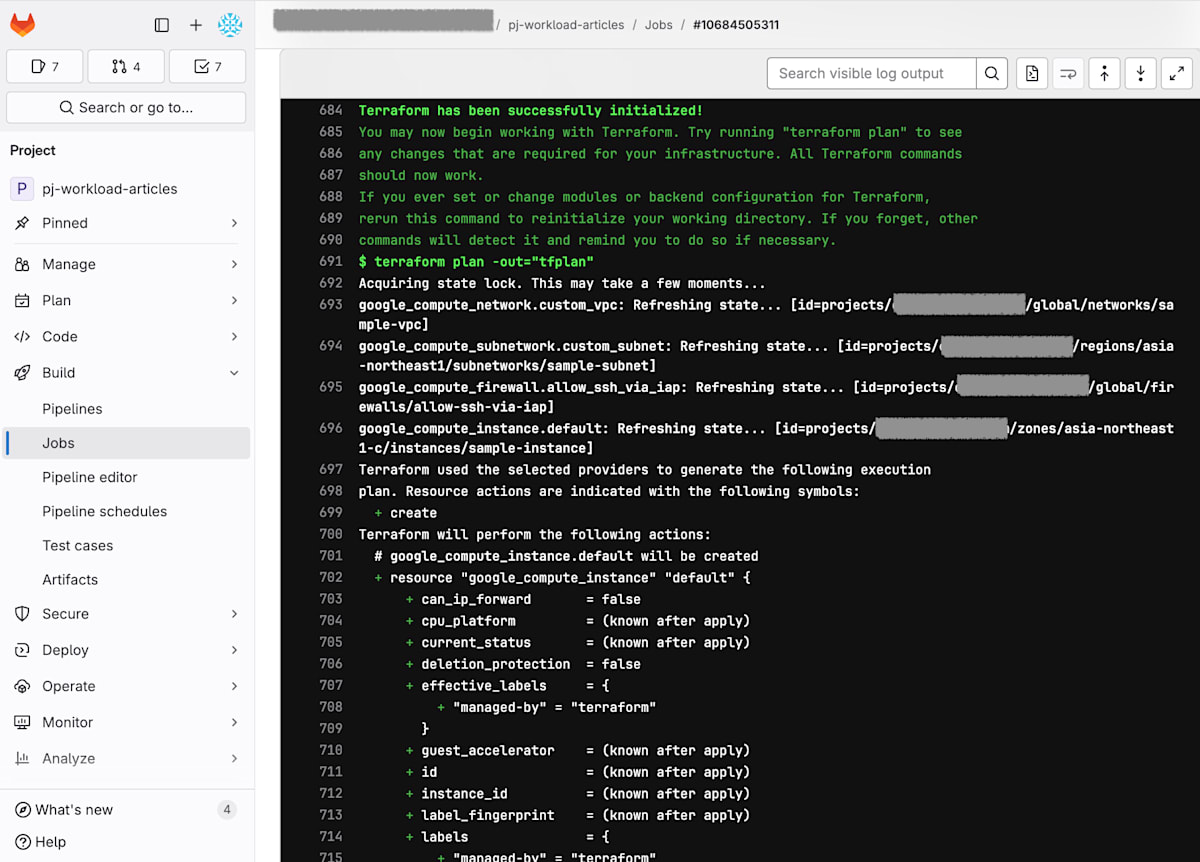This screenshot has width=1200, height=862.
Task: Open to-do list counter showing 7
Action: (207, 66)
